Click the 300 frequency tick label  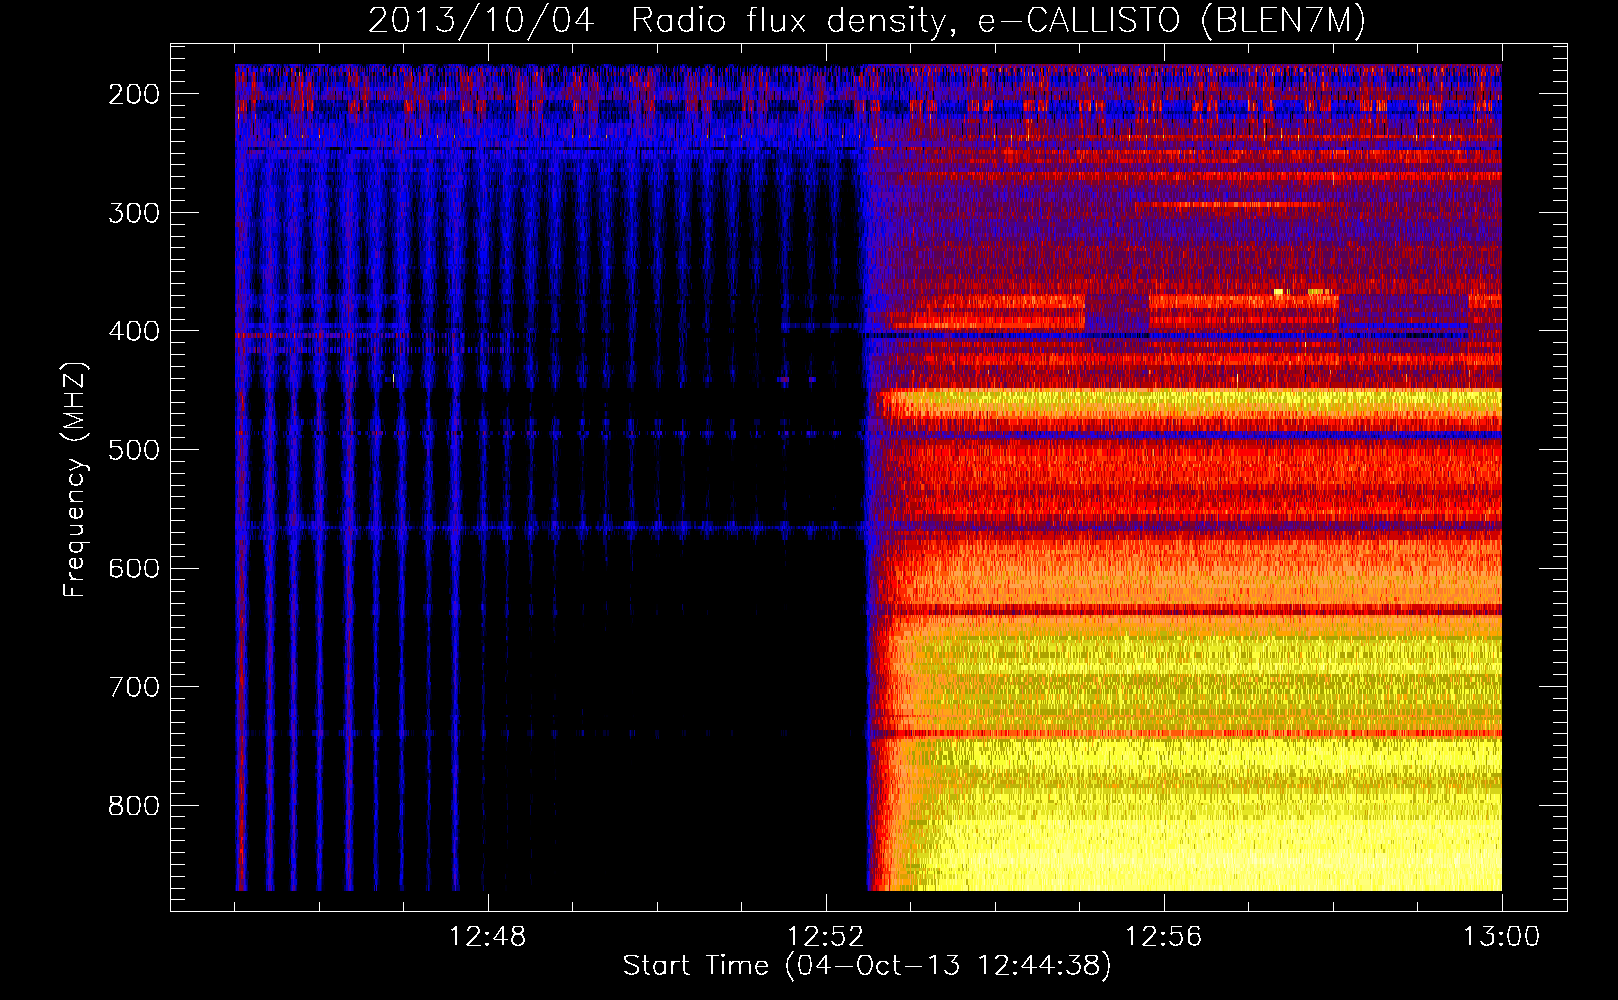(134, 213)
